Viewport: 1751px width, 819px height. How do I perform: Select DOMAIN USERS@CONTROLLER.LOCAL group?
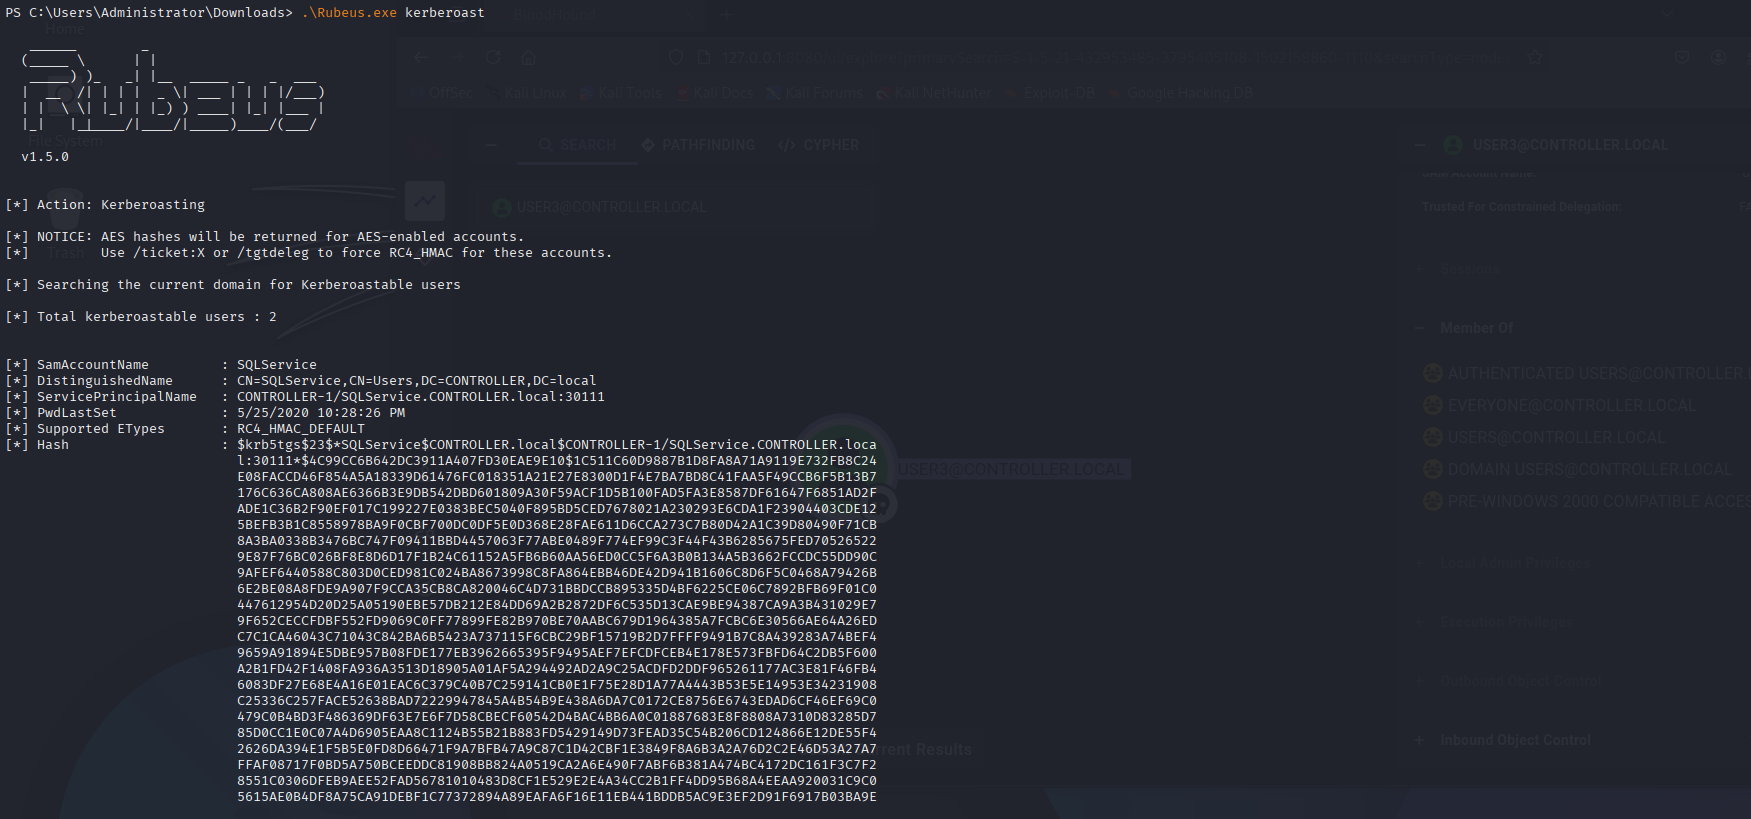pyautogui.click(x=1577, y=469)
